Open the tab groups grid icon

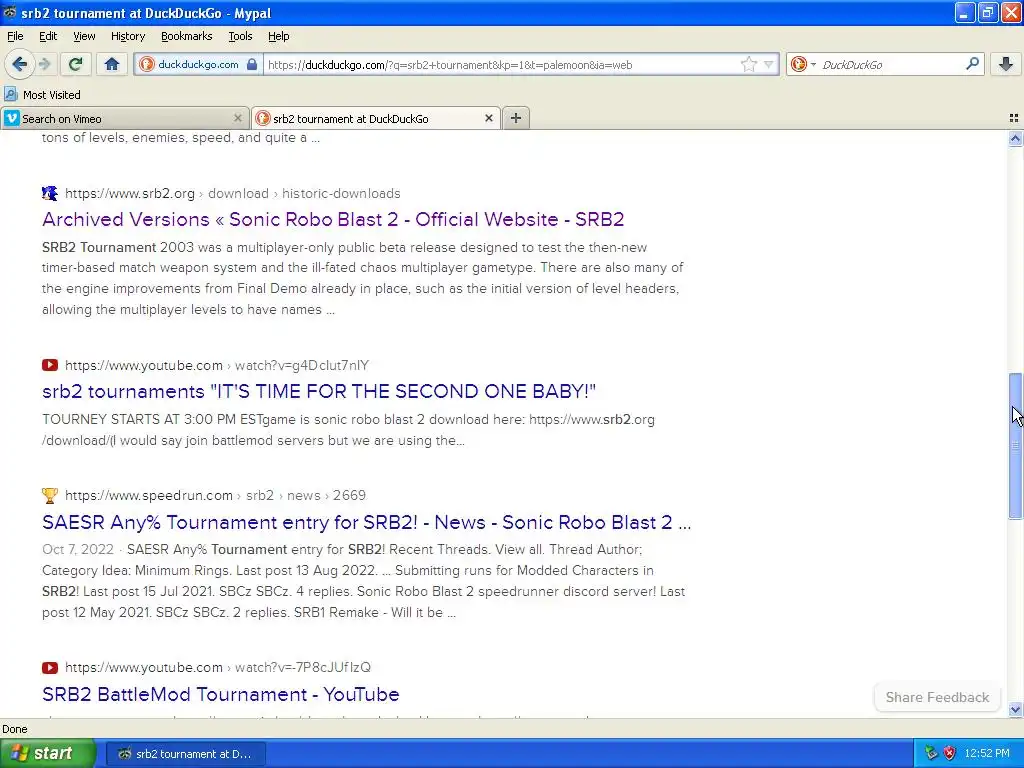click(1014, 118)
